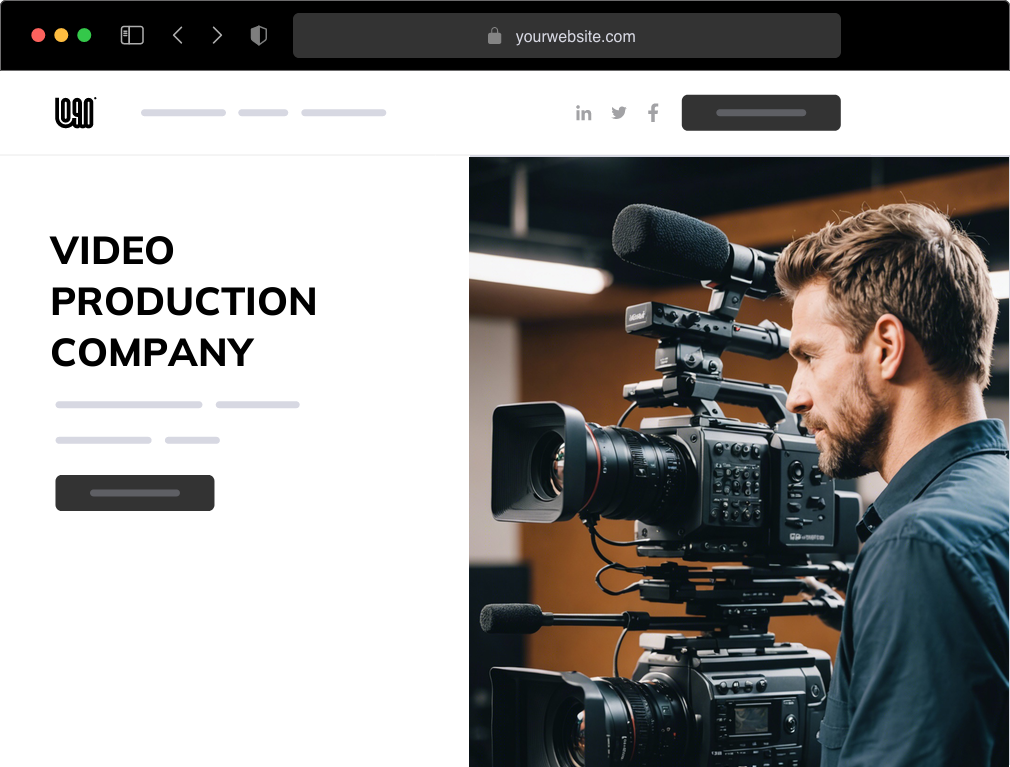Click the red close traffic light
The width and height of the screenshot is (1010, 767).
point(37,33)
